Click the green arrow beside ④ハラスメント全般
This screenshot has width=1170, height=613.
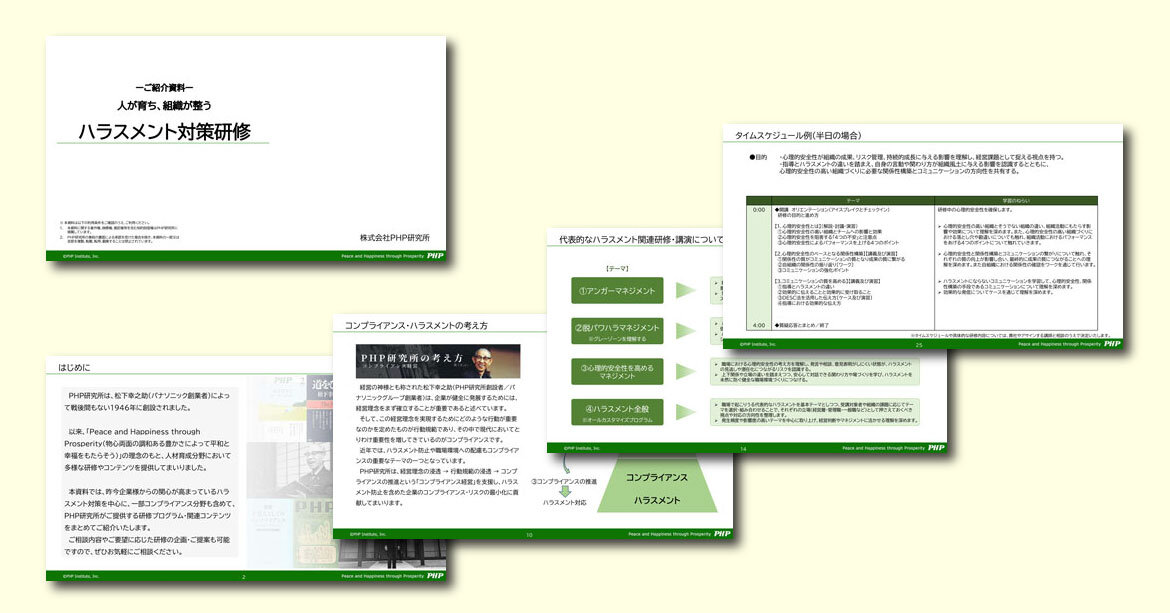coord(685,410)
